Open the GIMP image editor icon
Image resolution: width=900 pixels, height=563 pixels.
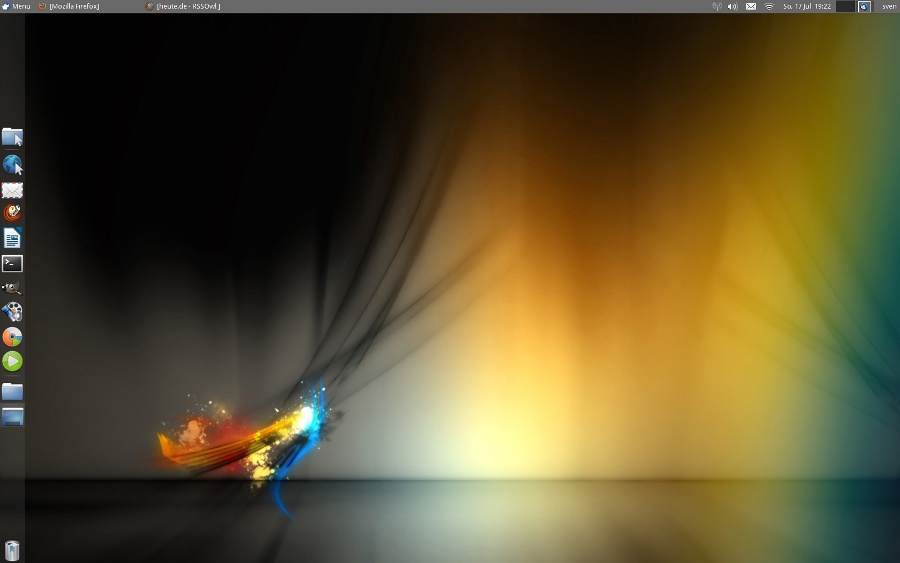[x=12, y=288]
